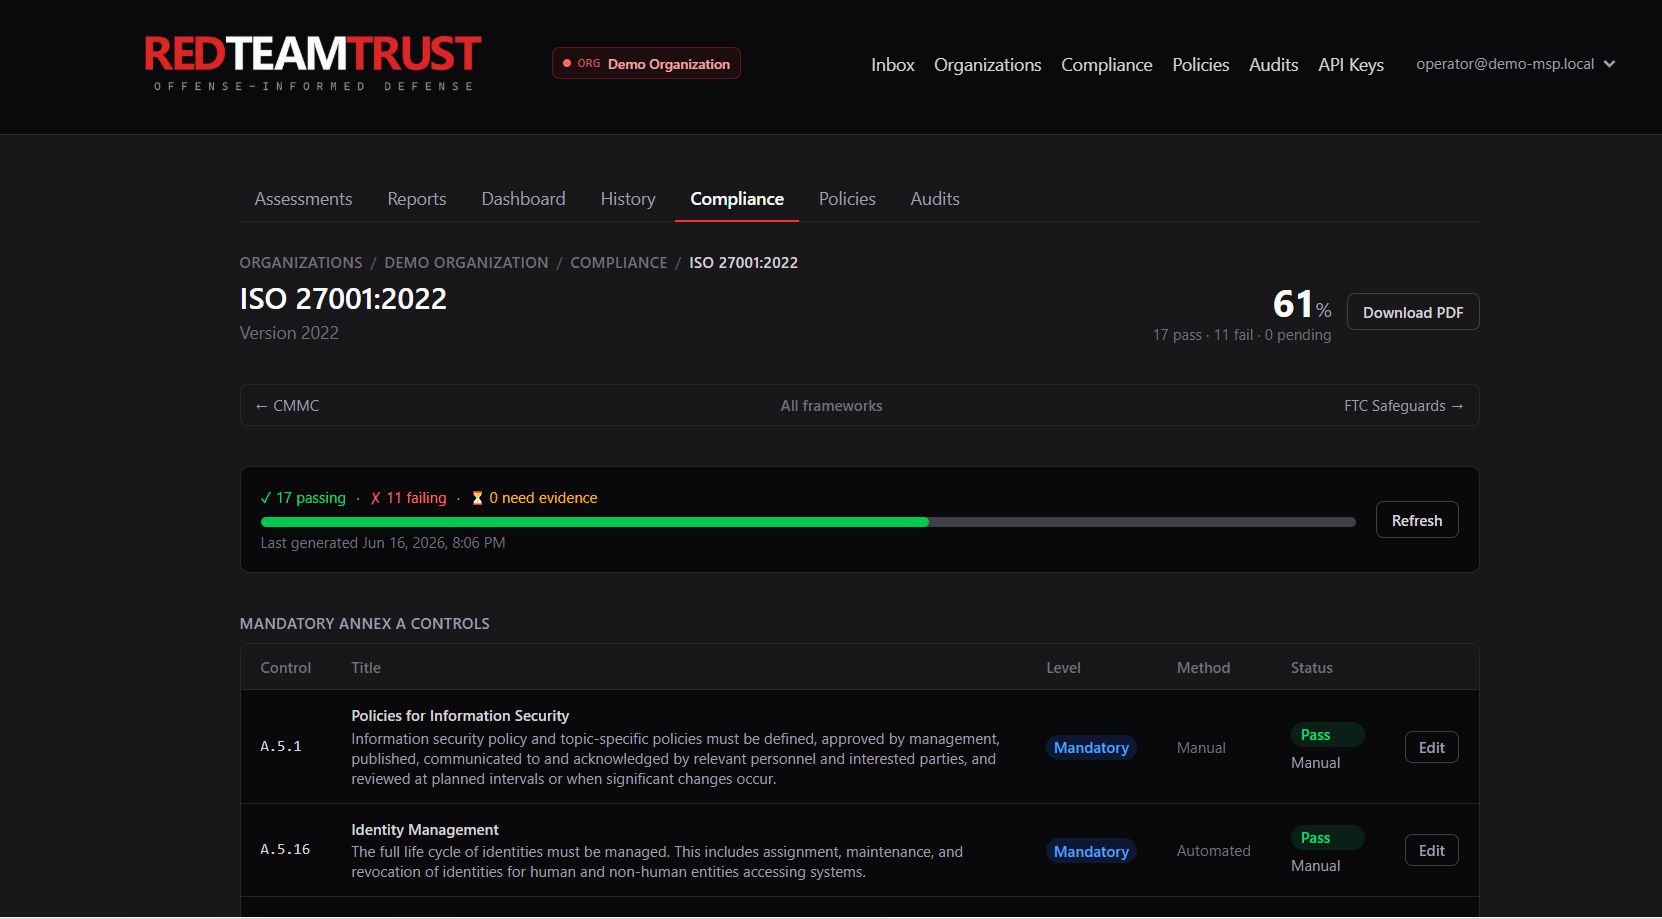The width and height of the screenshot is (1662, 919).
Task: Go to Organizations in the top navigation
Action: point(988,65)
